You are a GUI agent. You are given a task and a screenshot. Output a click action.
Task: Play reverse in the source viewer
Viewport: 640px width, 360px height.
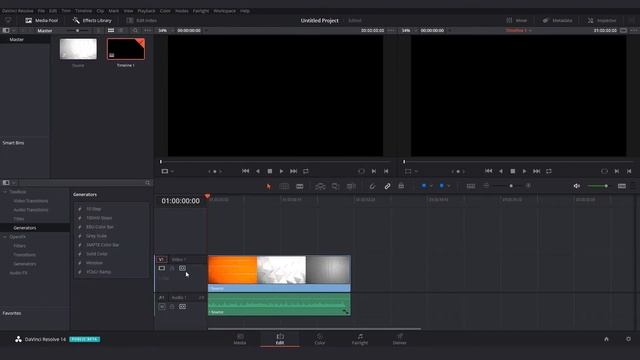click(x=258, y=171)
